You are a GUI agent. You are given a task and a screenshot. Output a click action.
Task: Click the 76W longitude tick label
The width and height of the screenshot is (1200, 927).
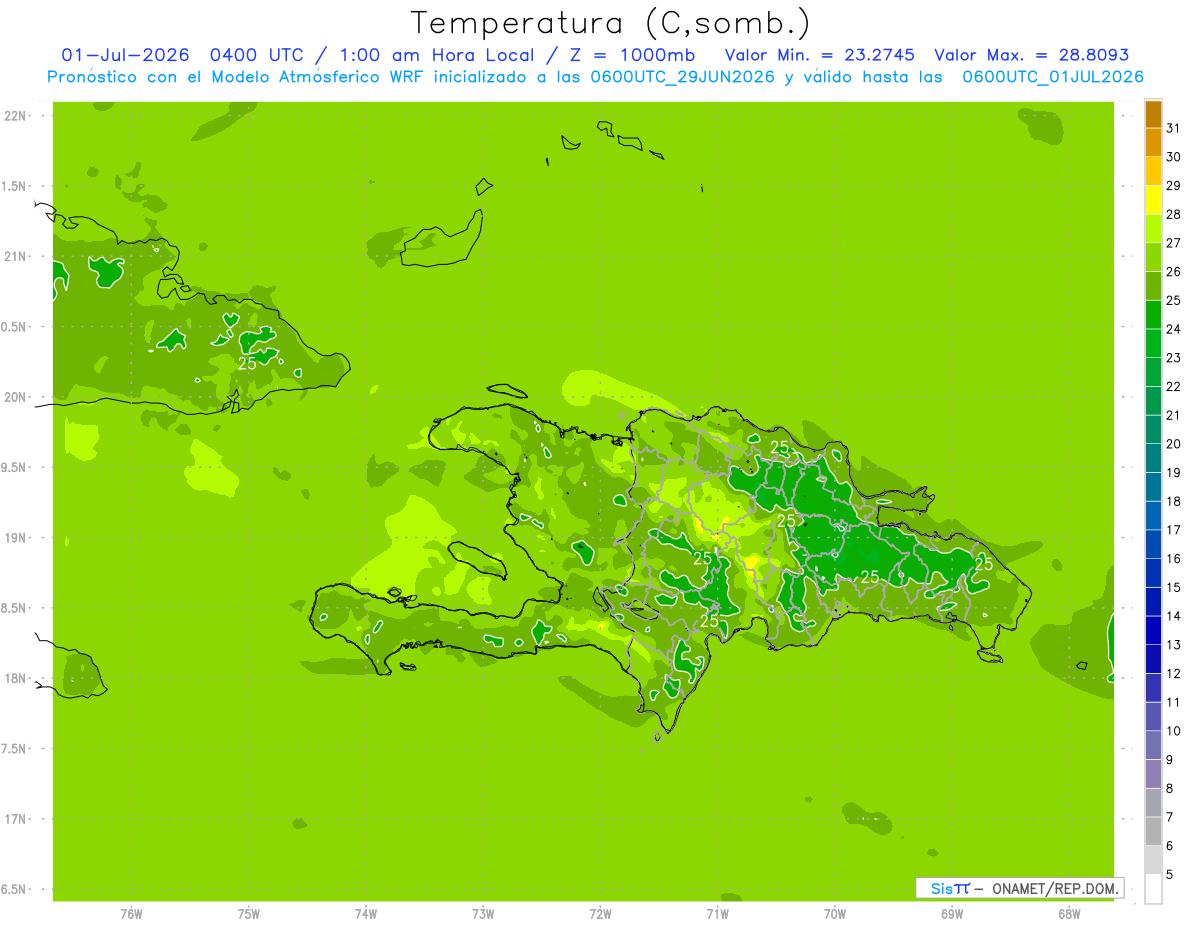coord(131,913)
